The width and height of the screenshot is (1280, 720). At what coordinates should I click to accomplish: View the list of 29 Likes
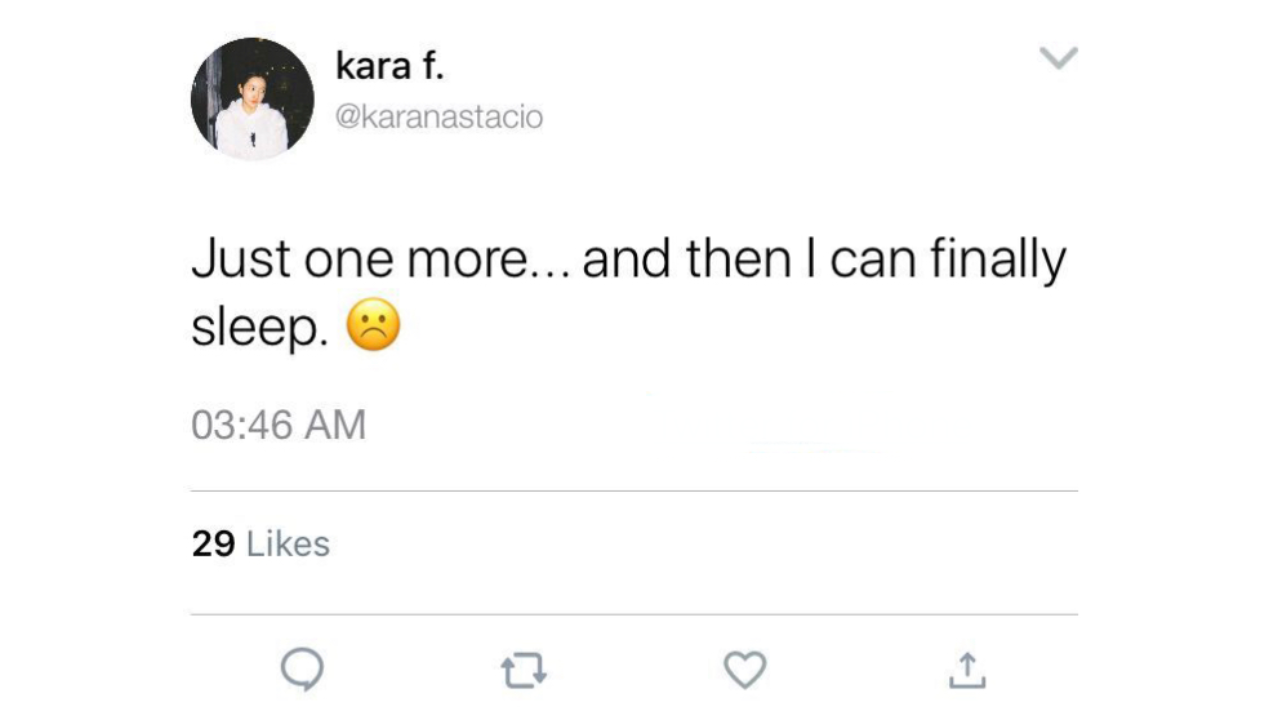pyautogui.click(x=260, y=544)
